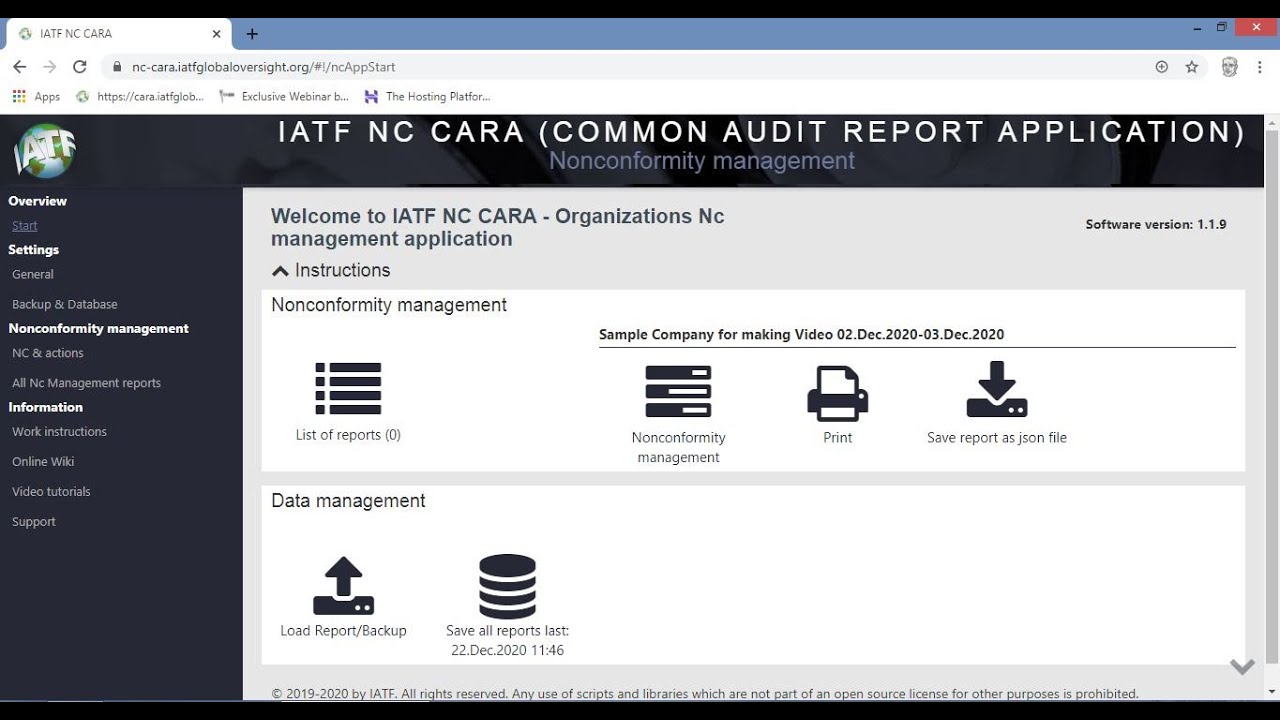Click the Save all reports database icon
The height and width of the screenshot is (720, 1280).
pos(507,586)
